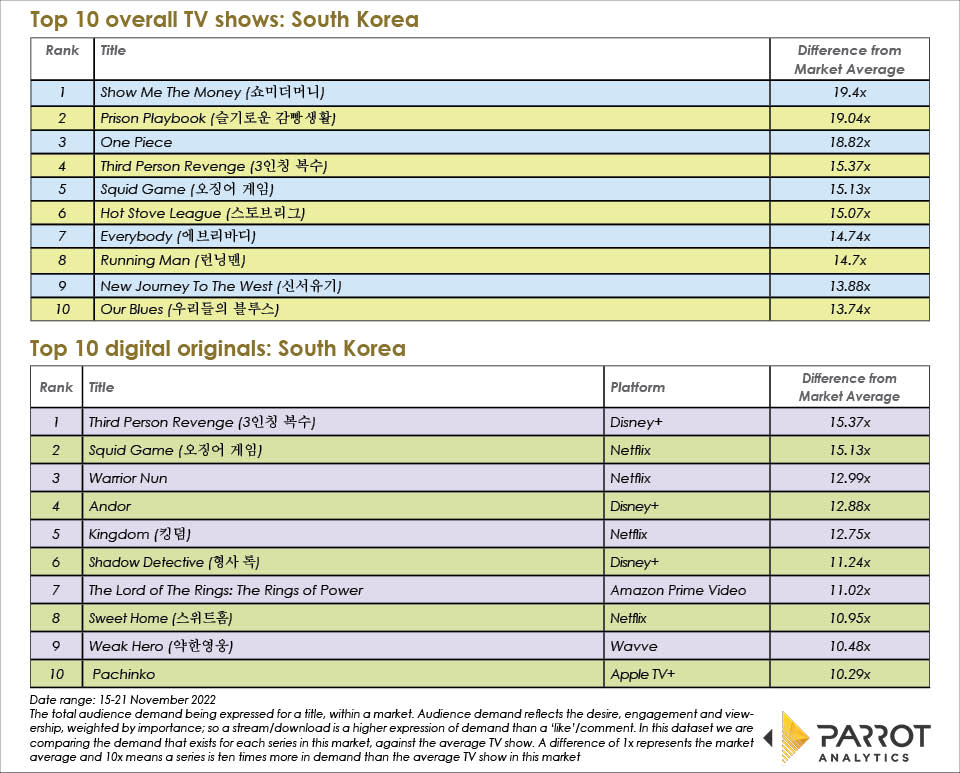Select the 12.88x value
The height and width of the screenshot is (773, 960).
tap(850, 506)
